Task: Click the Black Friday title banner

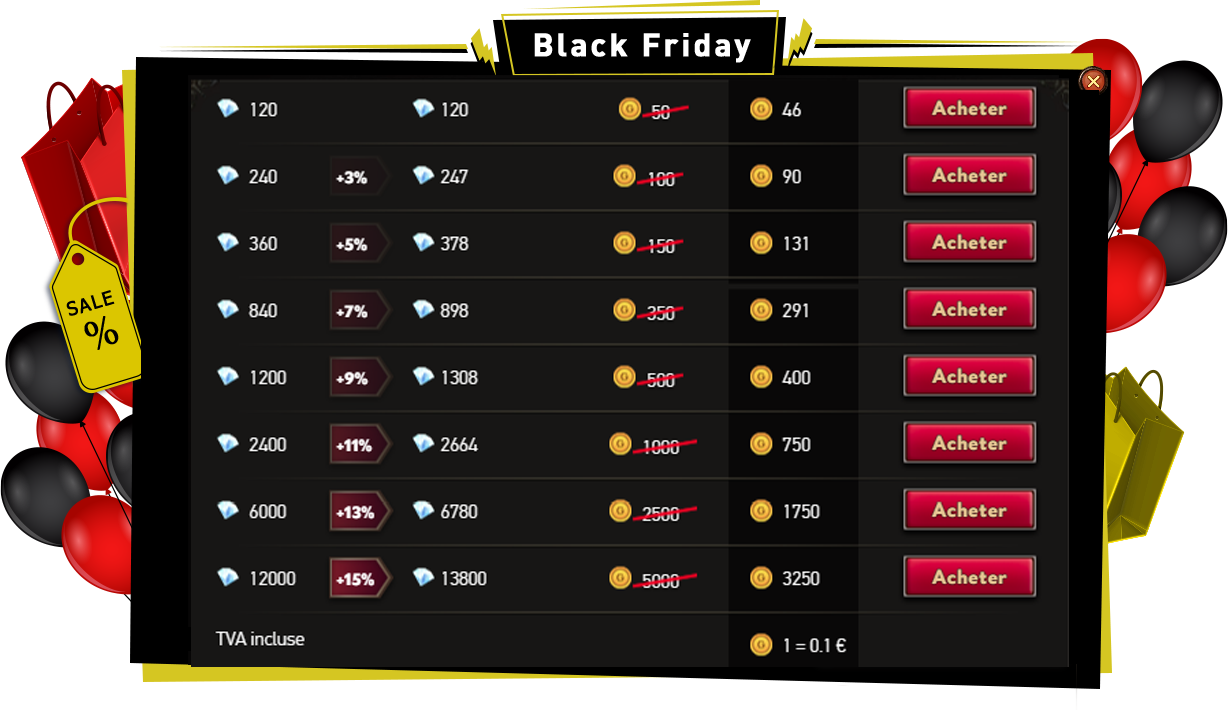Action: [x=641, y=46]
